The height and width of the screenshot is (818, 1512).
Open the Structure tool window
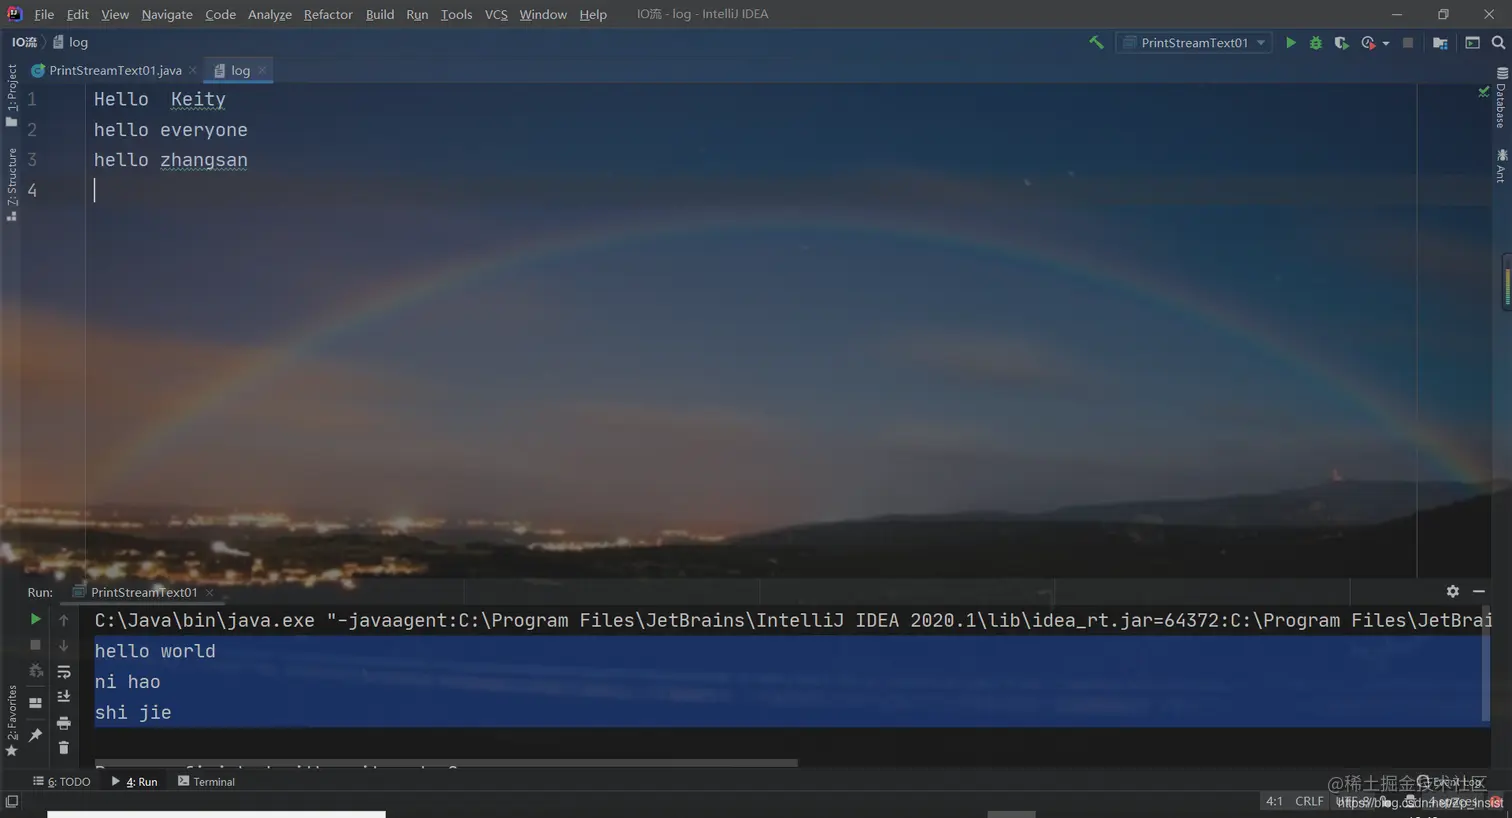click(x=11, y=184)
